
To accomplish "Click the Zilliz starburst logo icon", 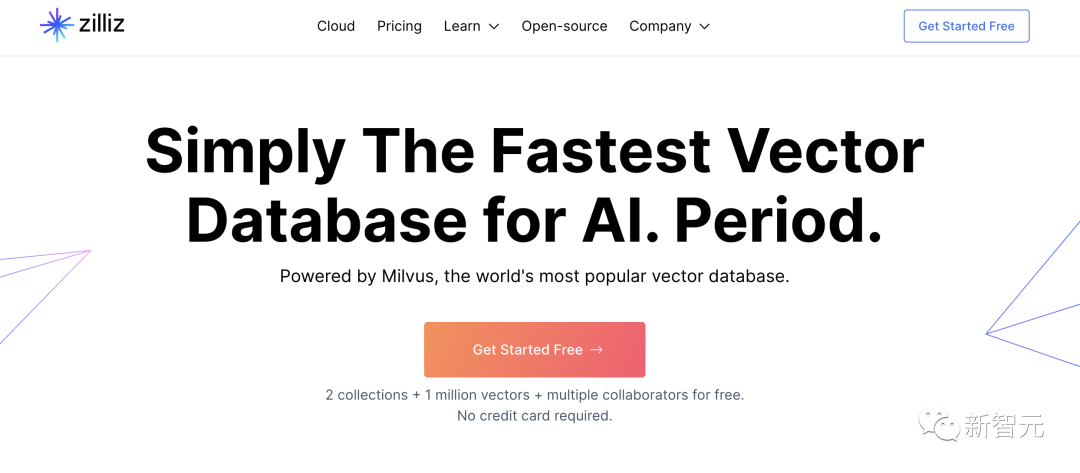I will coord(57,25).
